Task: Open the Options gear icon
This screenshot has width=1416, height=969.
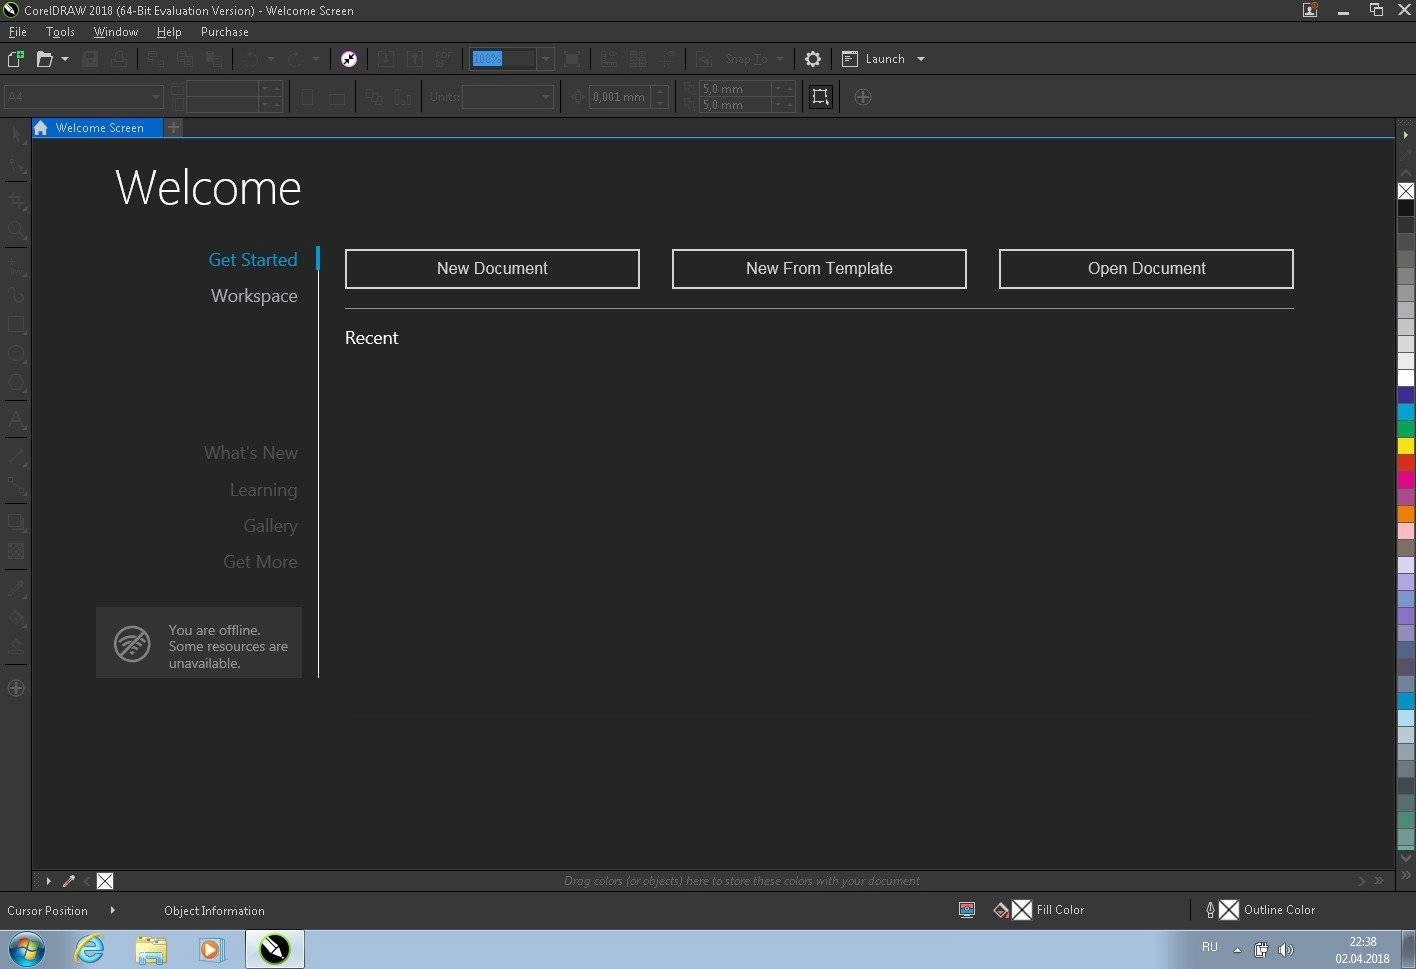Action: [813, 59]
